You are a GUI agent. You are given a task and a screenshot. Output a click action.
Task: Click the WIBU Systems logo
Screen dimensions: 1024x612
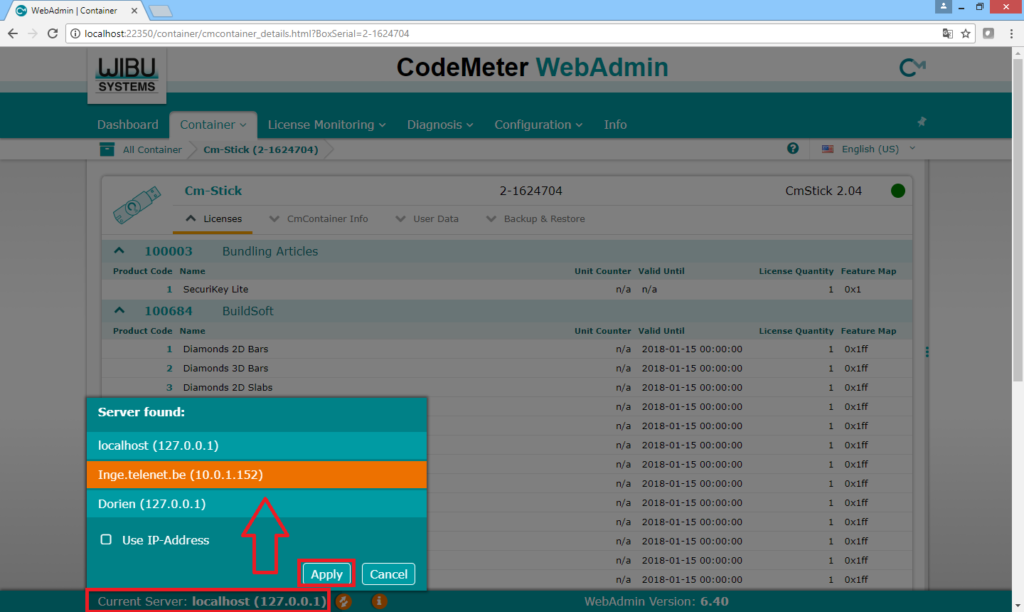126,74
